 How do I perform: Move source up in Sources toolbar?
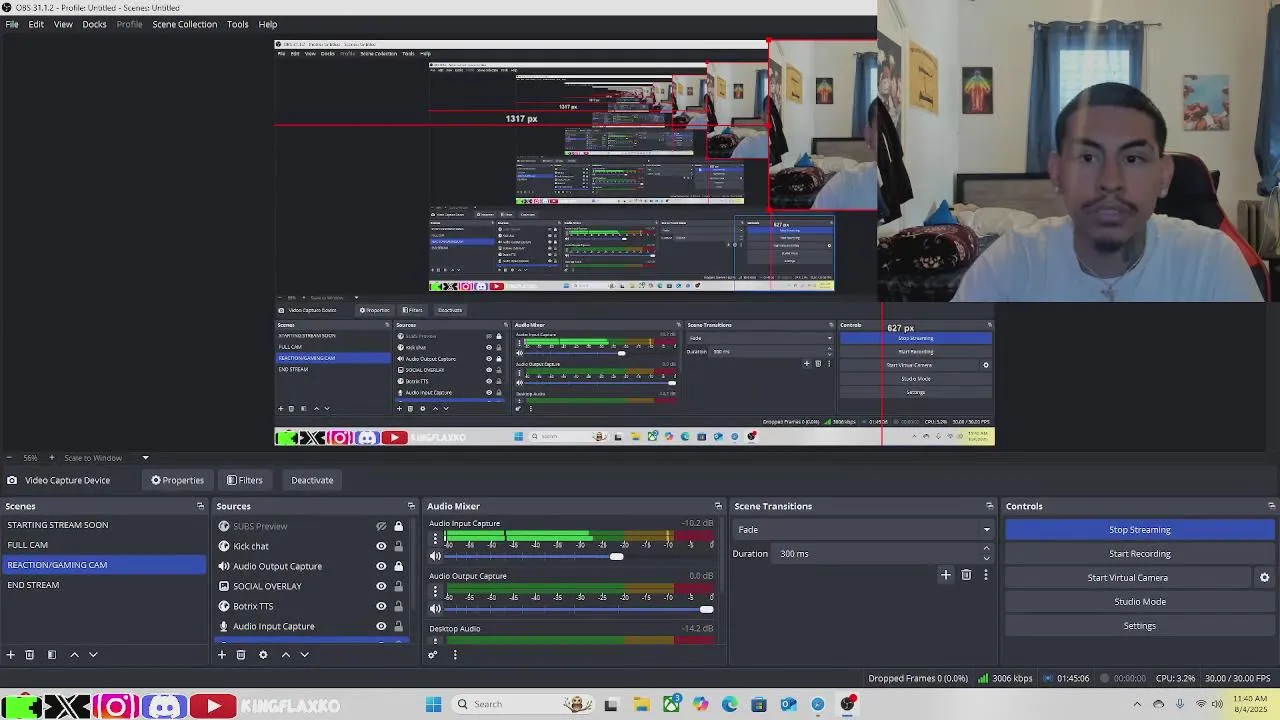pyautogui.click(x=285, y=655)
